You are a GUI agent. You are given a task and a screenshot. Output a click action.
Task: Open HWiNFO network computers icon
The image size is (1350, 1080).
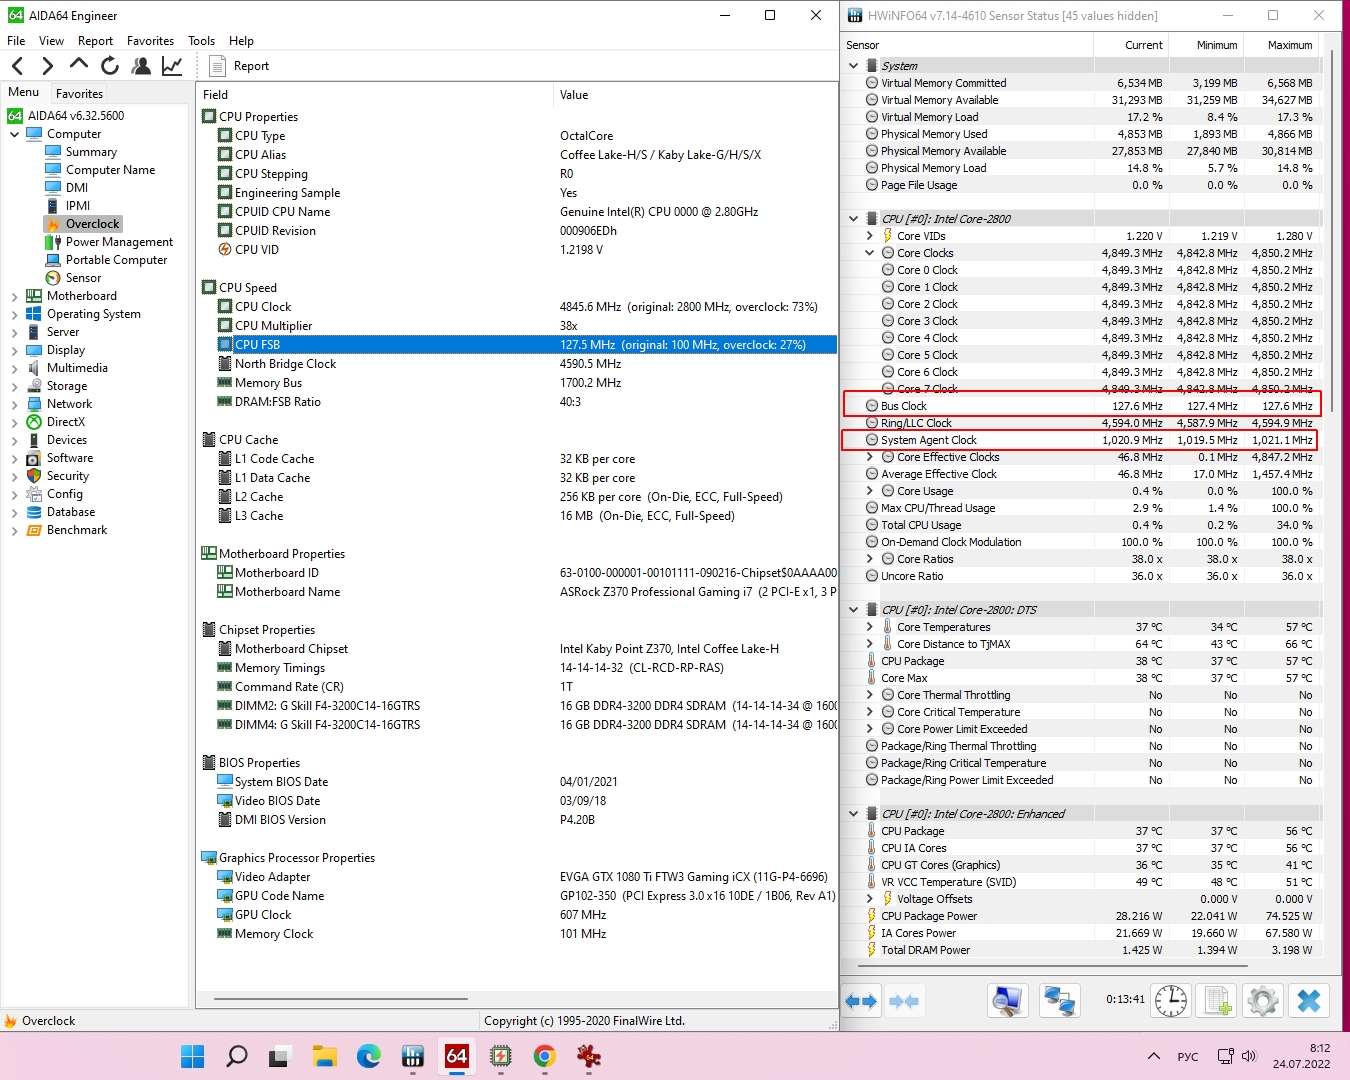[1059, 1000]
